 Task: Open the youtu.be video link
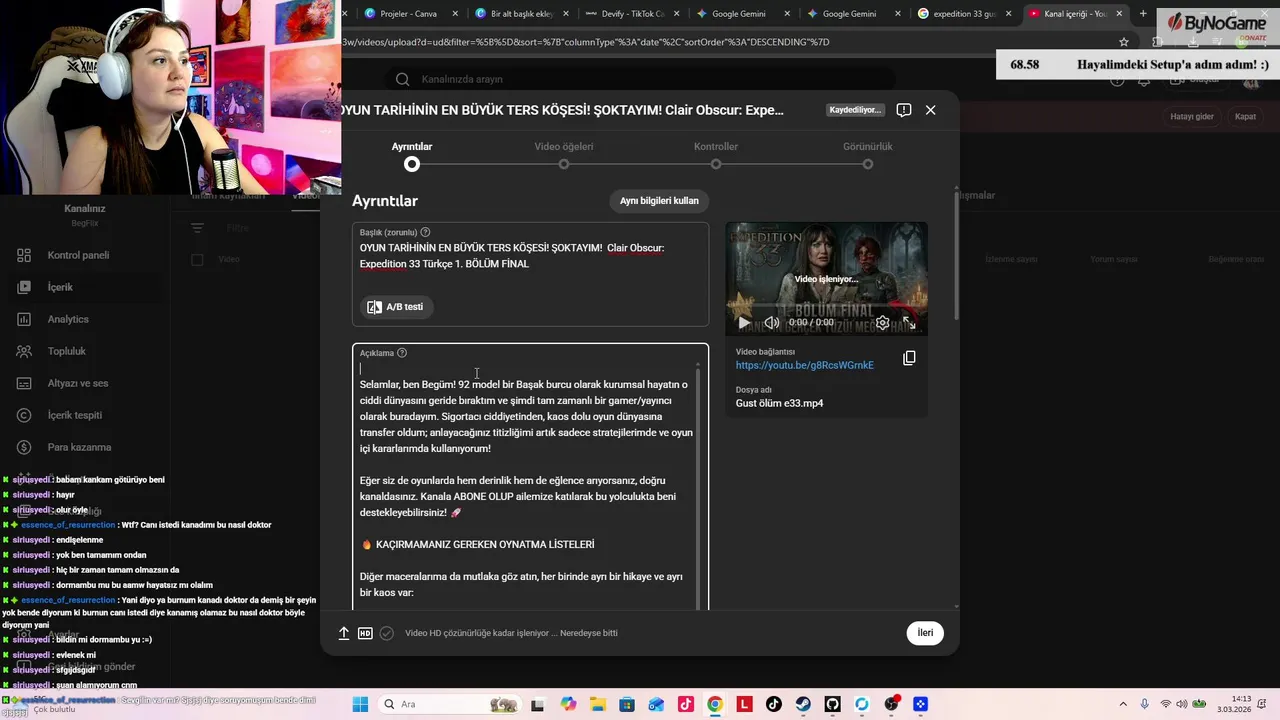click(x=805, y=366)
